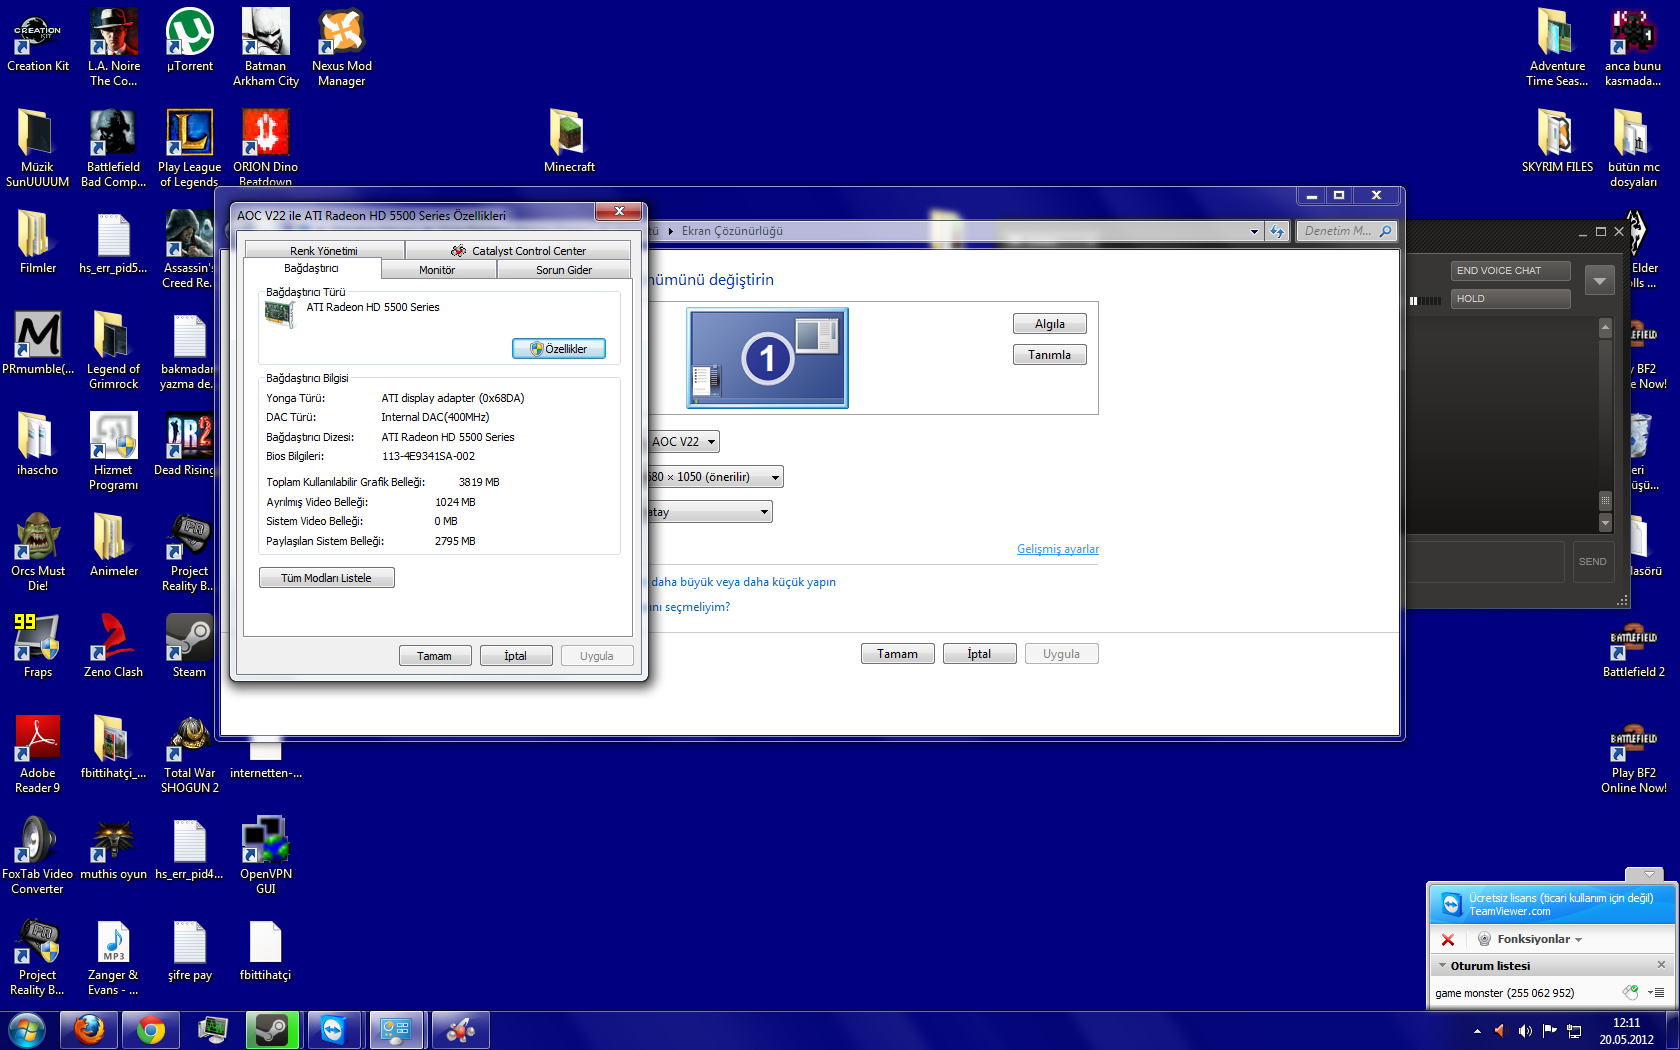Launch Play League of Legends icon
This screenshot has height=1050, width=1680.
click(x=190, y=148)
